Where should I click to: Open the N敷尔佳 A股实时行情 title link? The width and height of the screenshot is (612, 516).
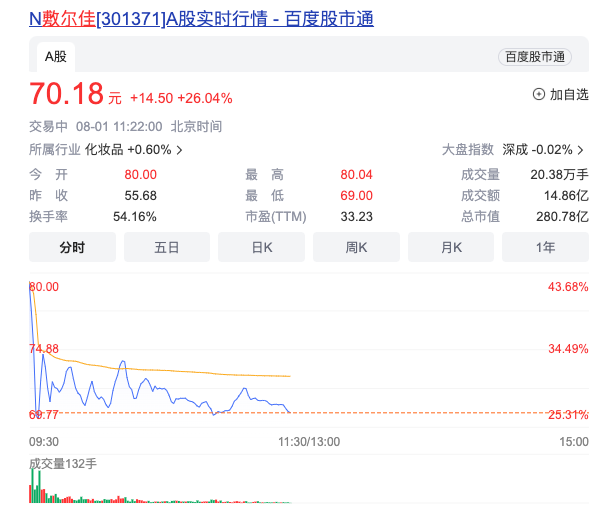pos(201,18)
